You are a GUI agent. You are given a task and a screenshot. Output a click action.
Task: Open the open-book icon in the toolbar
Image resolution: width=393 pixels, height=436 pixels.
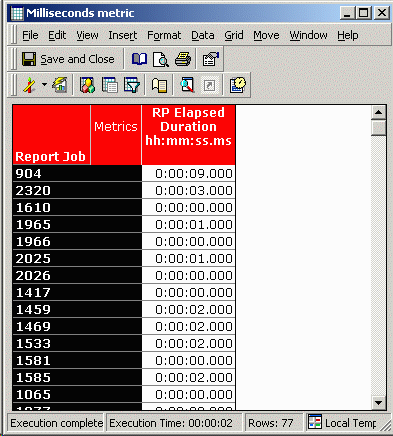tap(139, 59)
